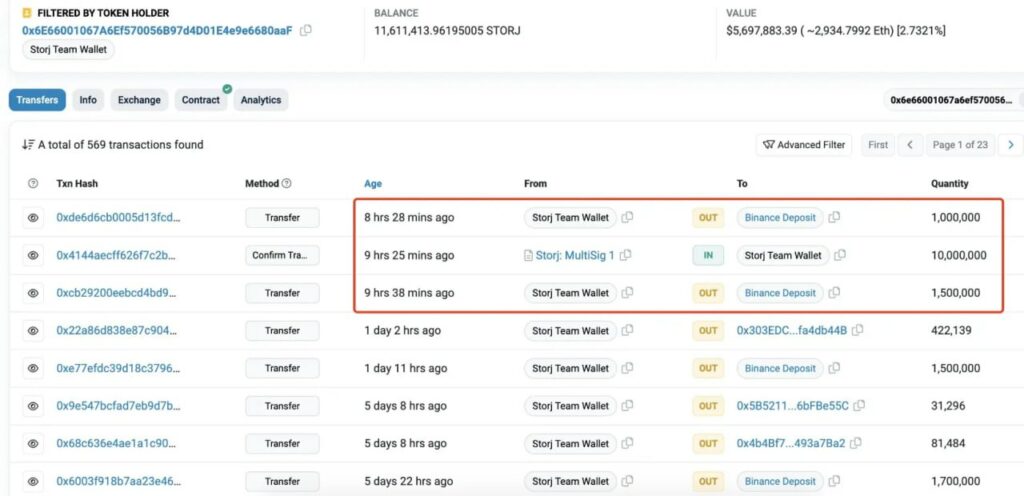Open address 0x5B5211...6bFBe55C
Viewport: 1024px width, 496px height.
793,406
